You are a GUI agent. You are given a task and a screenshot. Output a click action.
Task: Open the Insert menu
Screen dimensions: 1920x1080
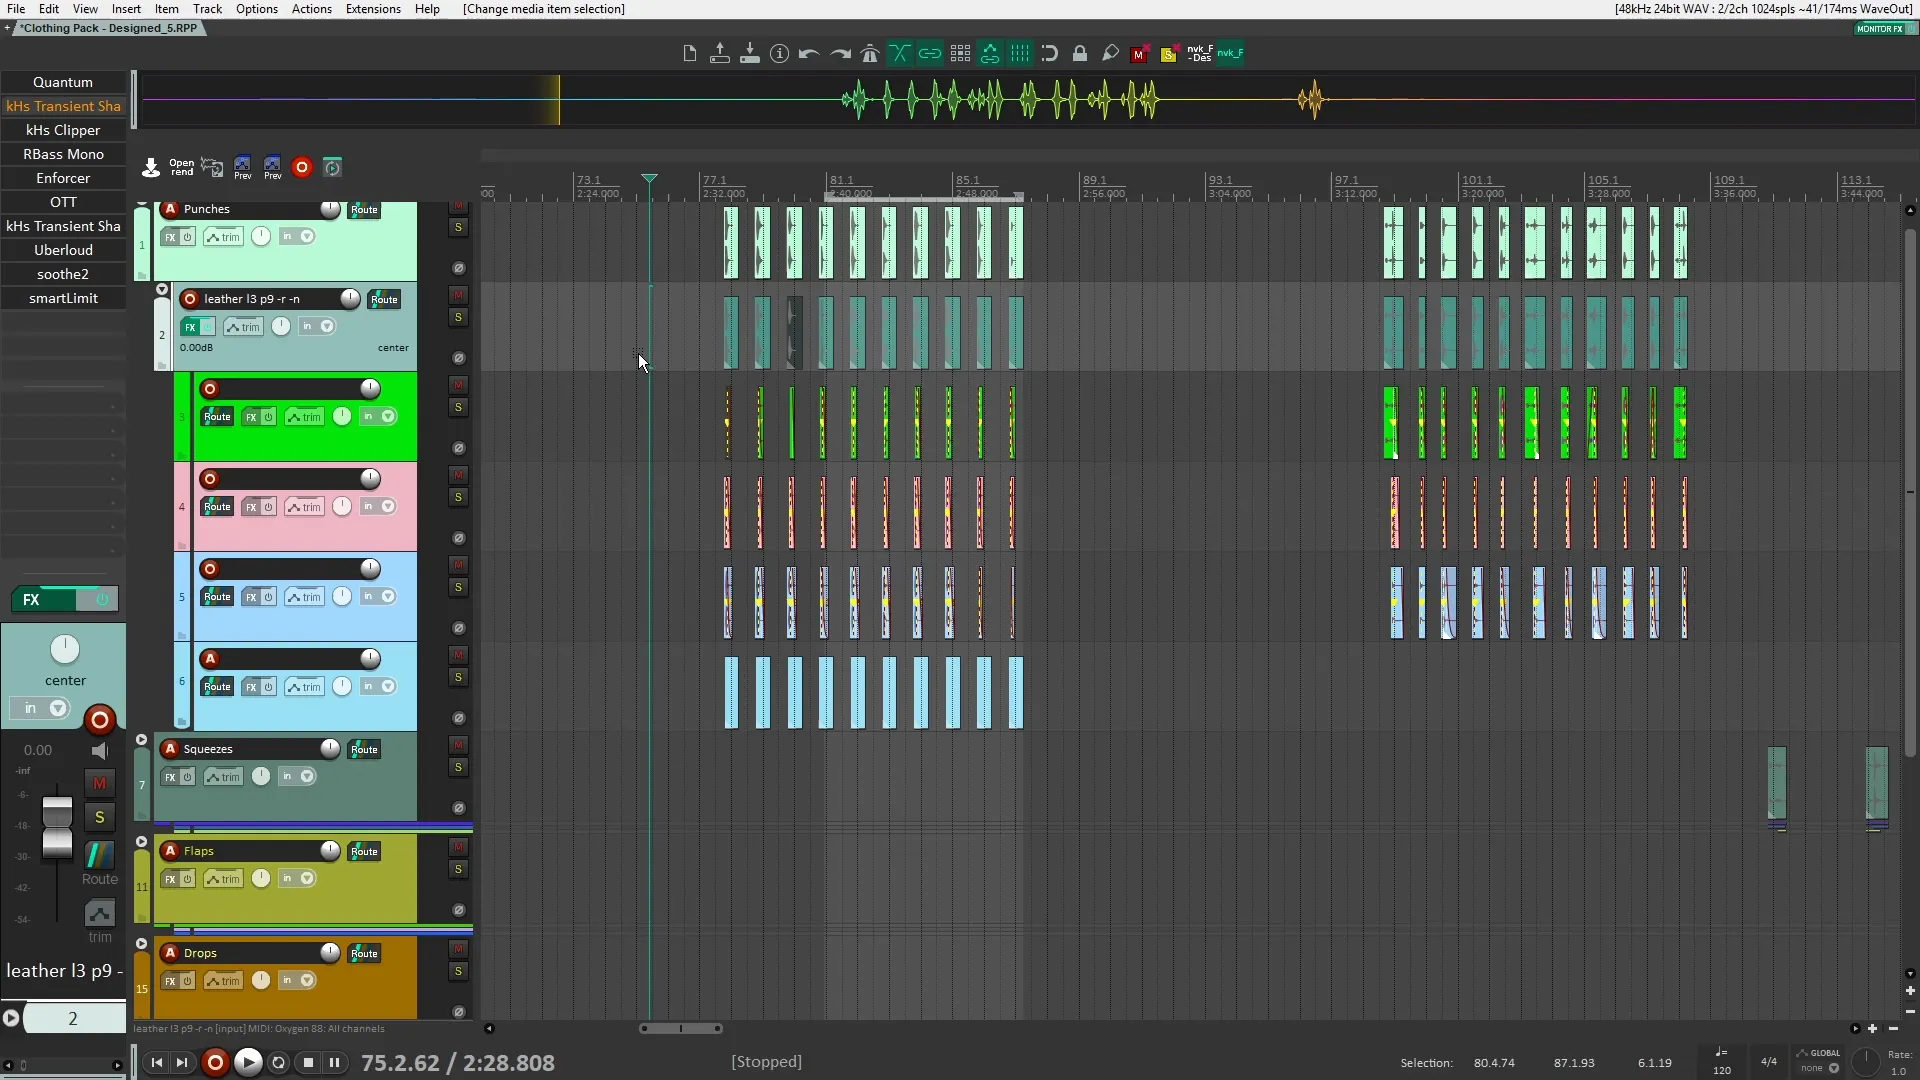coord(126,9)
